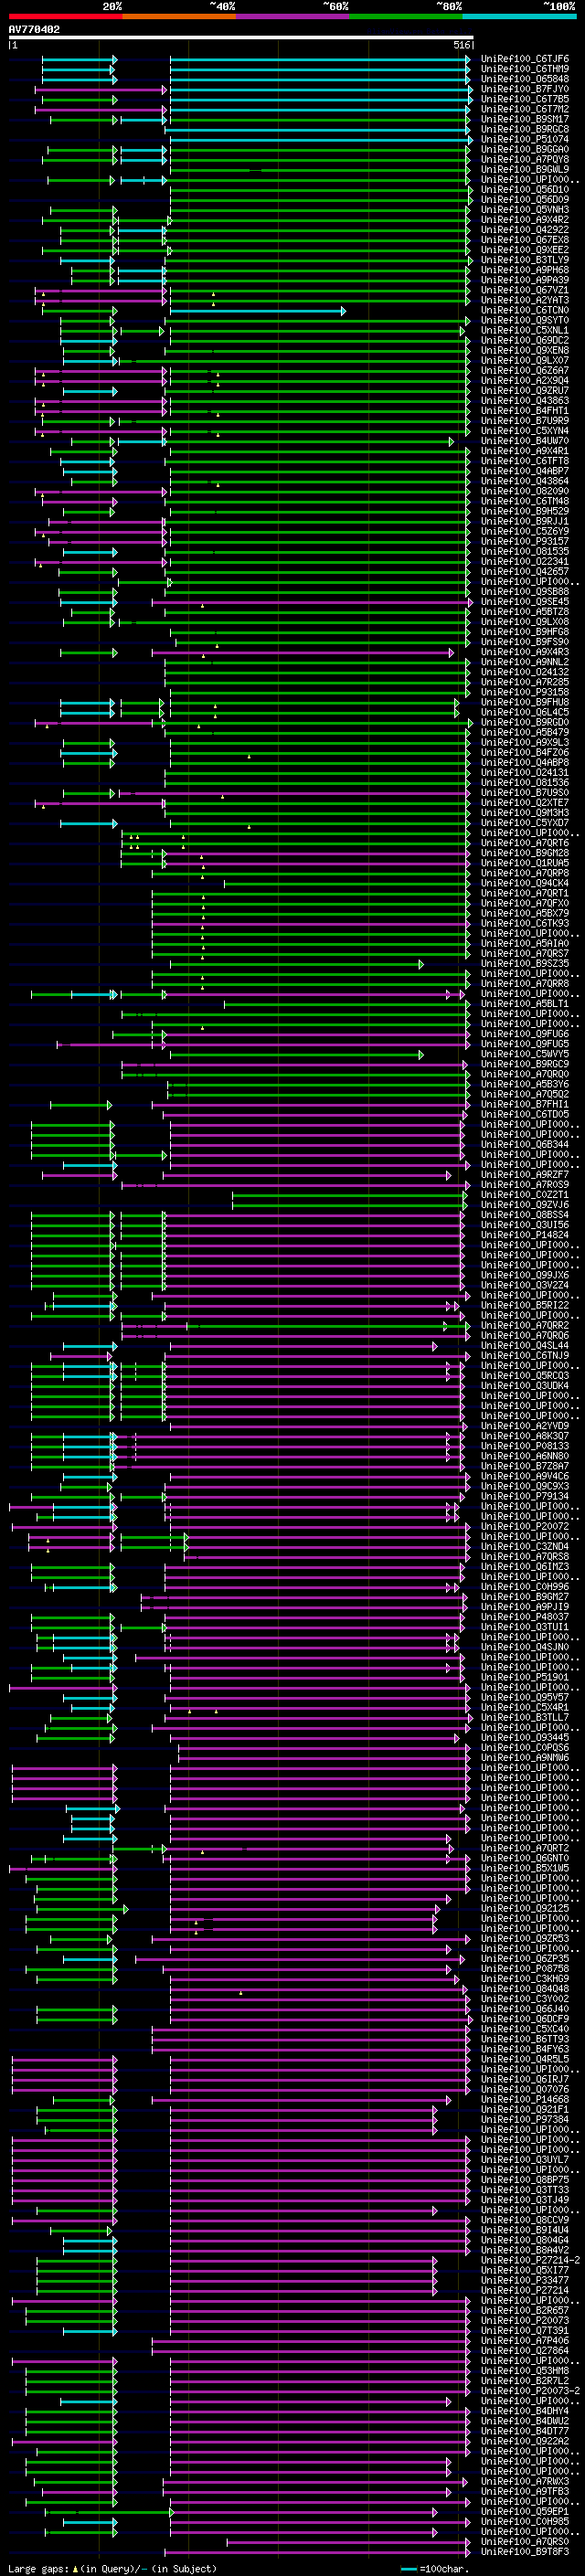This screenshot has width=585, height=2576.
Task: Select the UniRef100_C6TCN0 label
Action: pos(525,310)
